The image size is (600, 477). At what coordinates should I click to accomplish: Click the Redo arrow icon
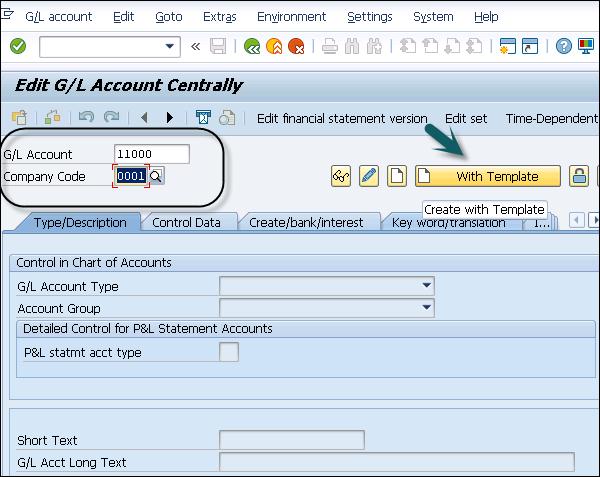click(111, 117)
